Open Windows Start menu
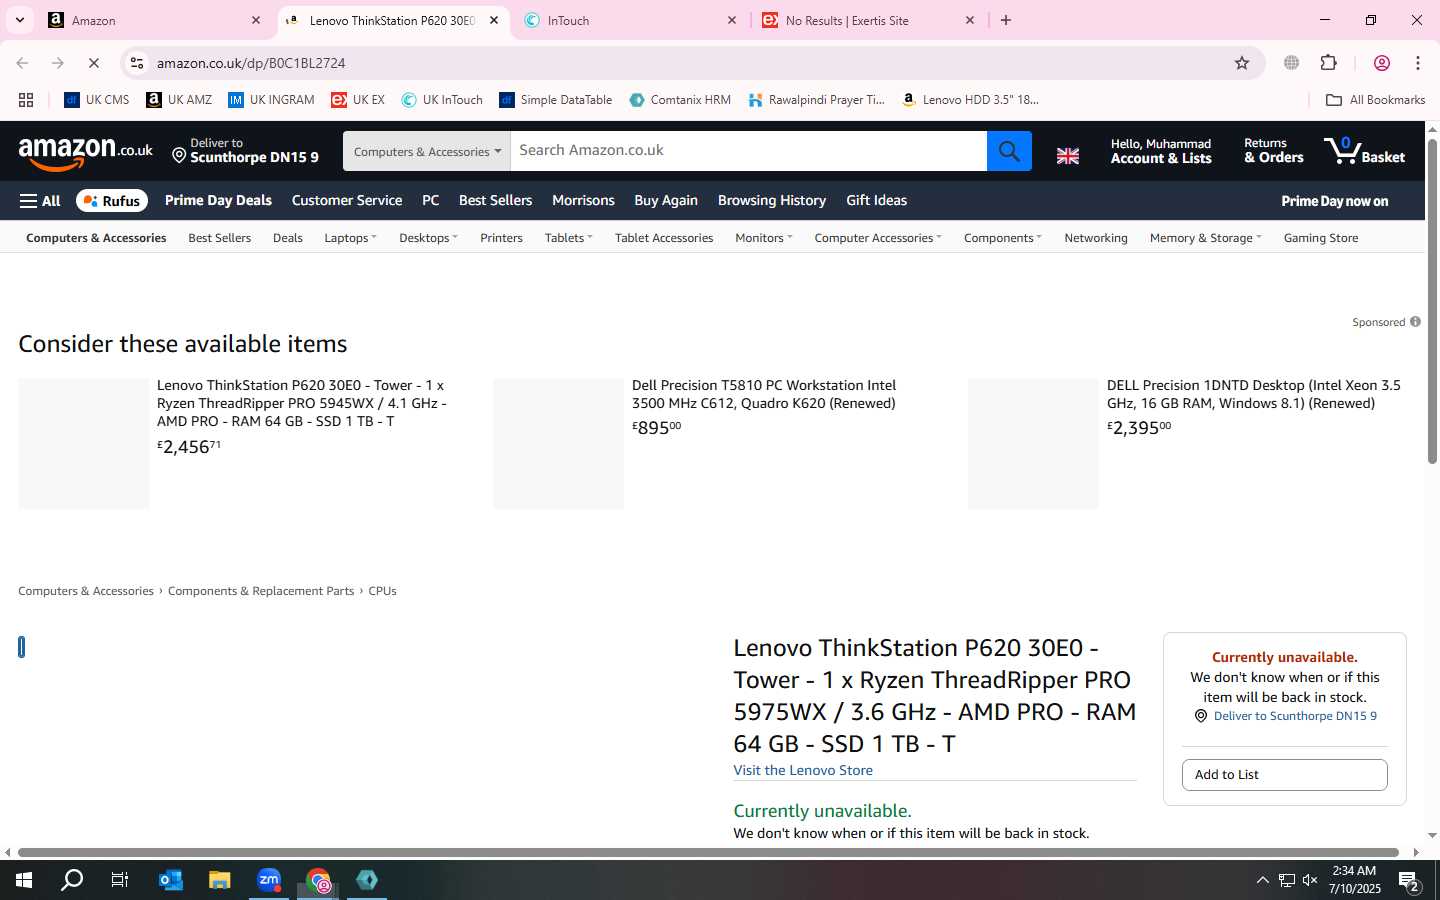Viewport: 1440px width, 900px height. pos(24,880)
